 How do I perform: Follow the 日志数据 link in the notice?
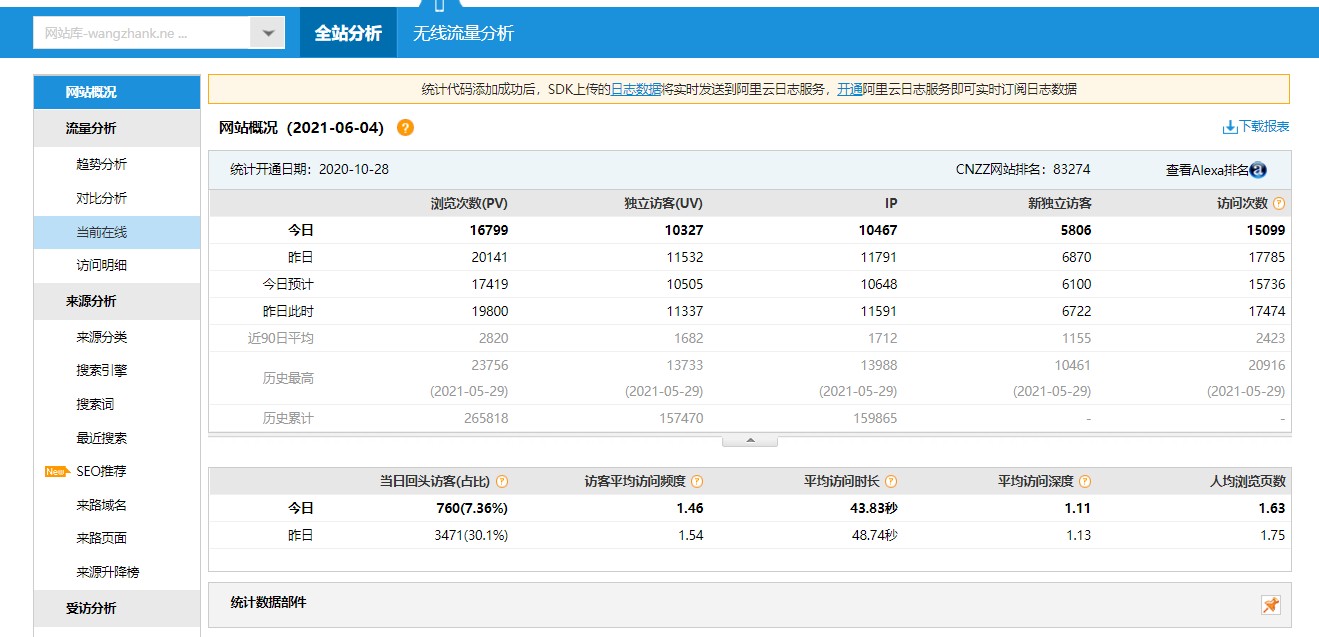pyautogui.click(x=636, y=89)
